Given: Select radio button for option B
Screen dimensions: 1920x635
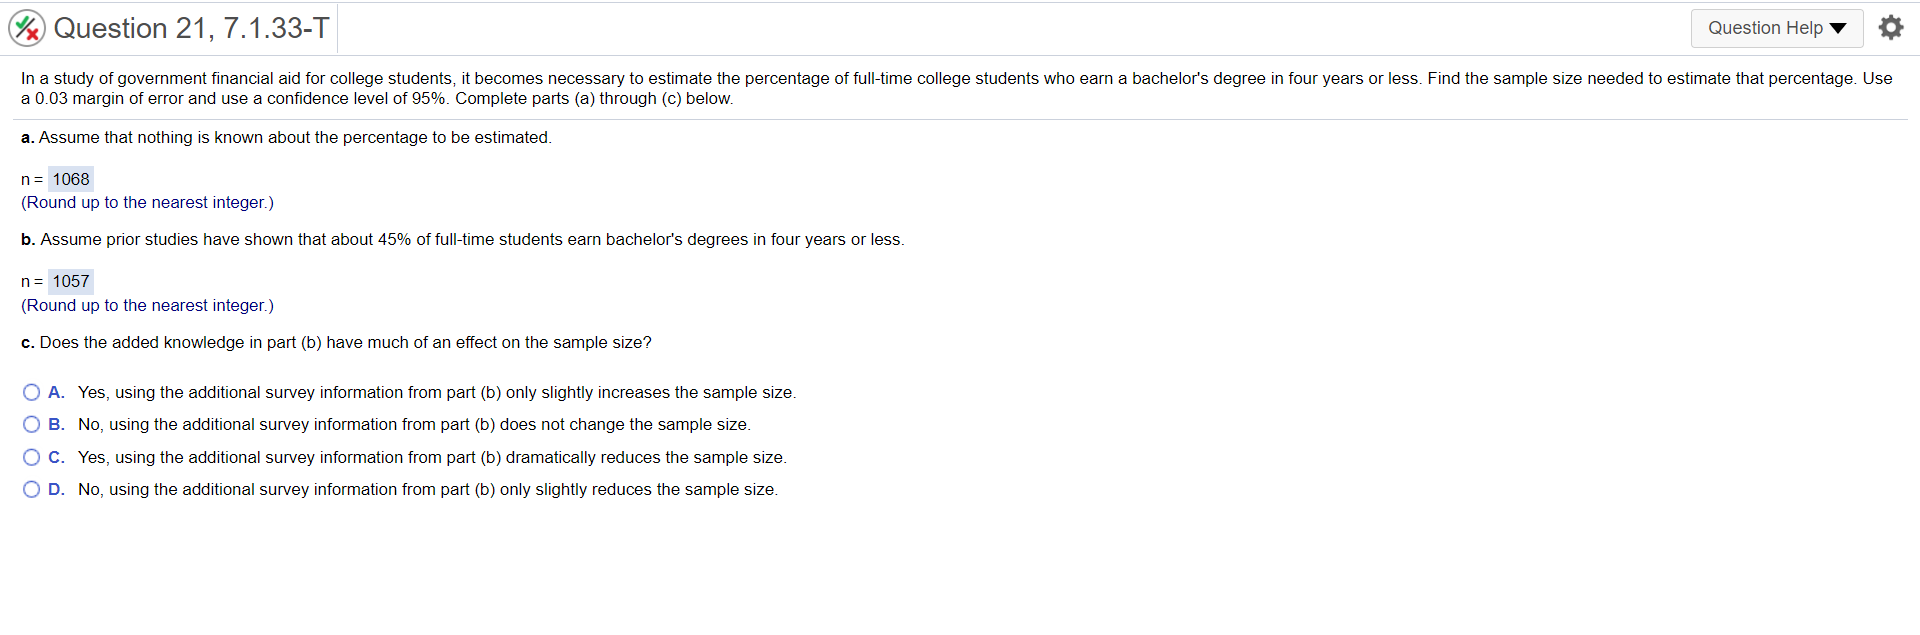Looking at the screenshot, I should pyautogui.click(x=32, y=424).
